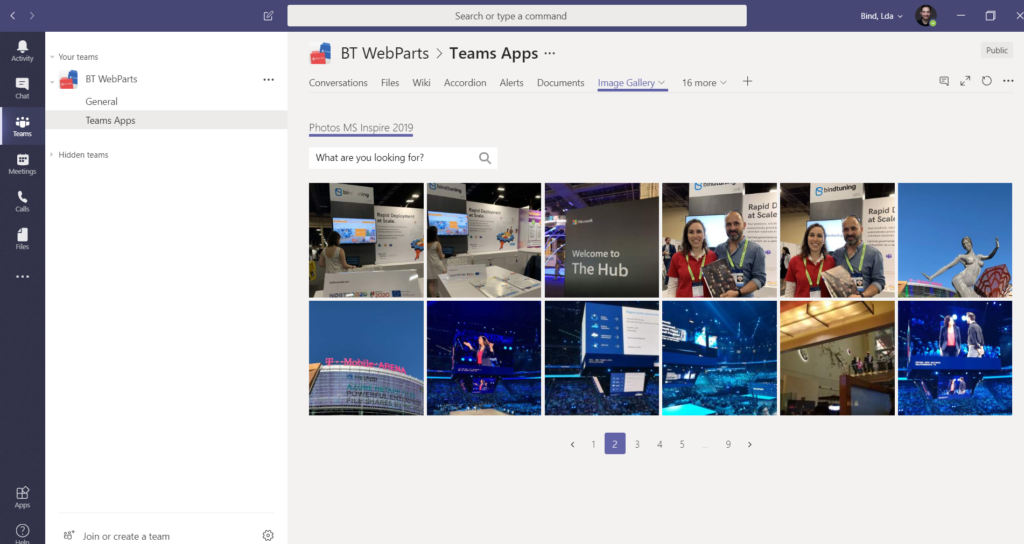The width and height of the screenshot is (1024, 544).
Task: Collapse the BT WebParts team channels
Action: click(x=52, y=82)
